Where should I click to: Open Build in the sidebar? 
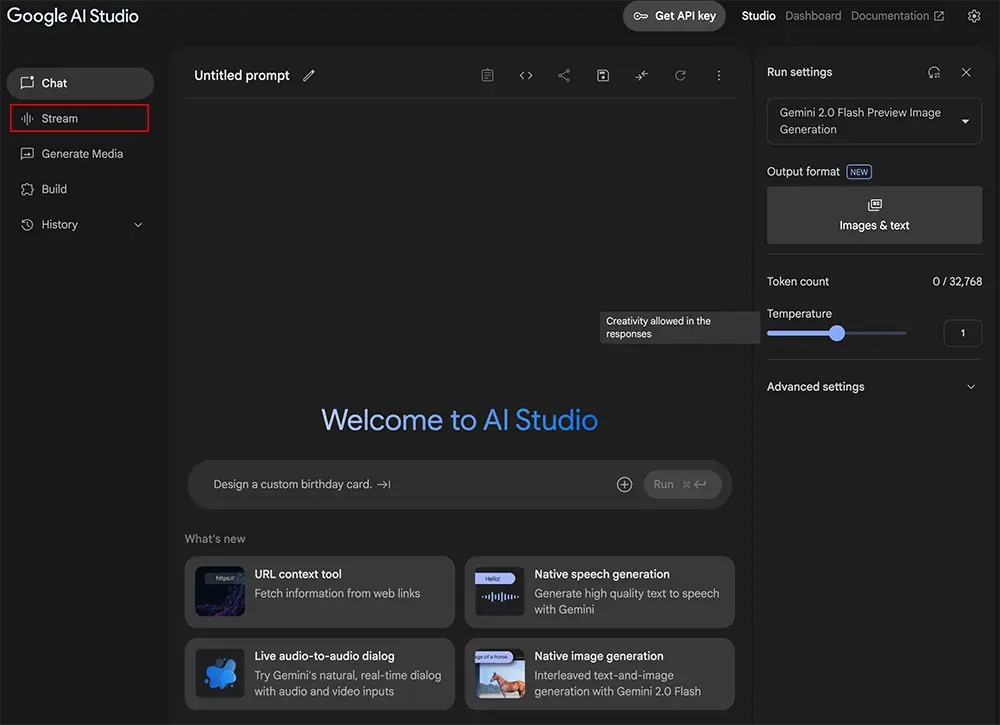coord(80,189)
